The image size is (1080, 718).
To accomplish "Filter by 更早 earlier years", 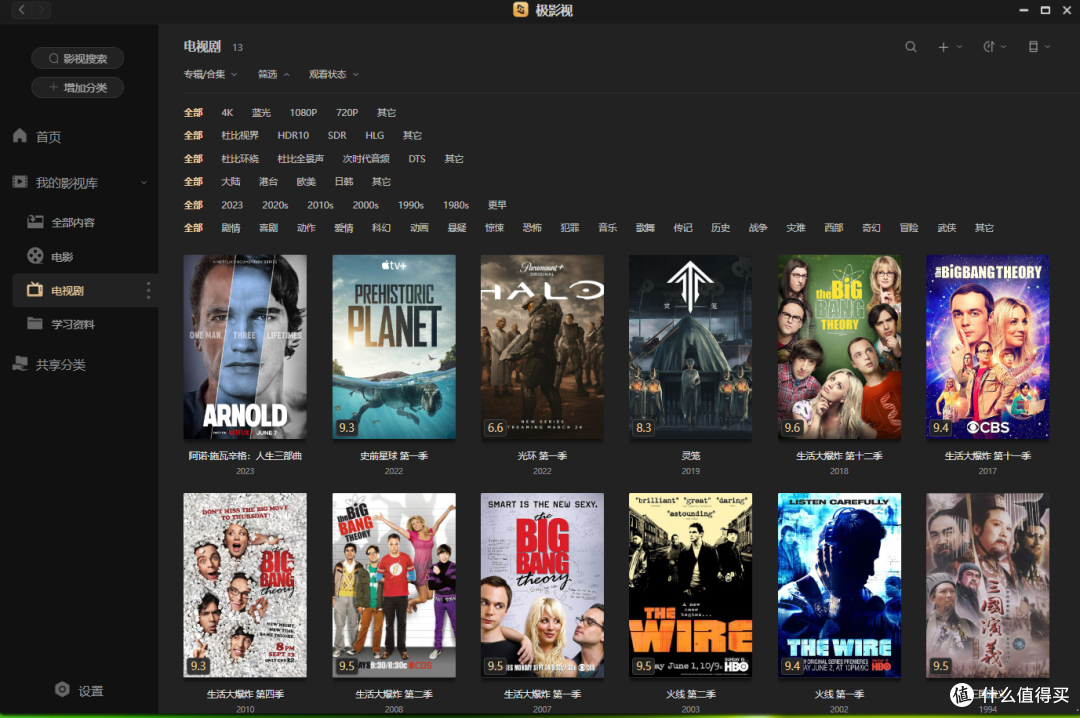I will pos(497,205).
